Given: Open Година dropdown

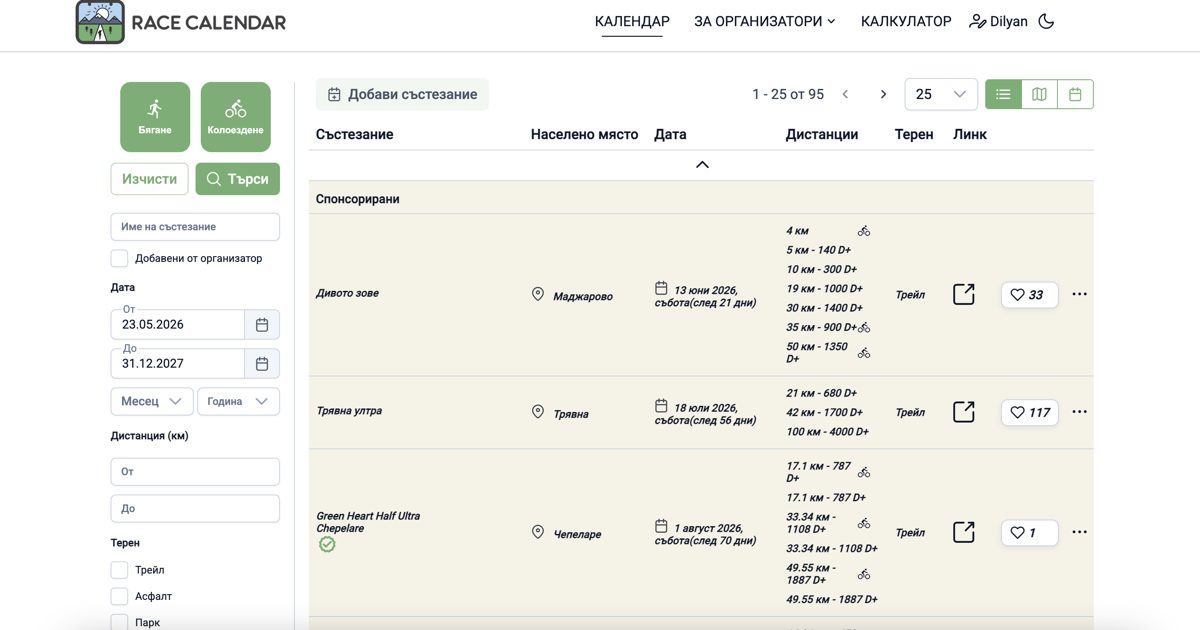Looking at the screenshot, I should point(239,401).
